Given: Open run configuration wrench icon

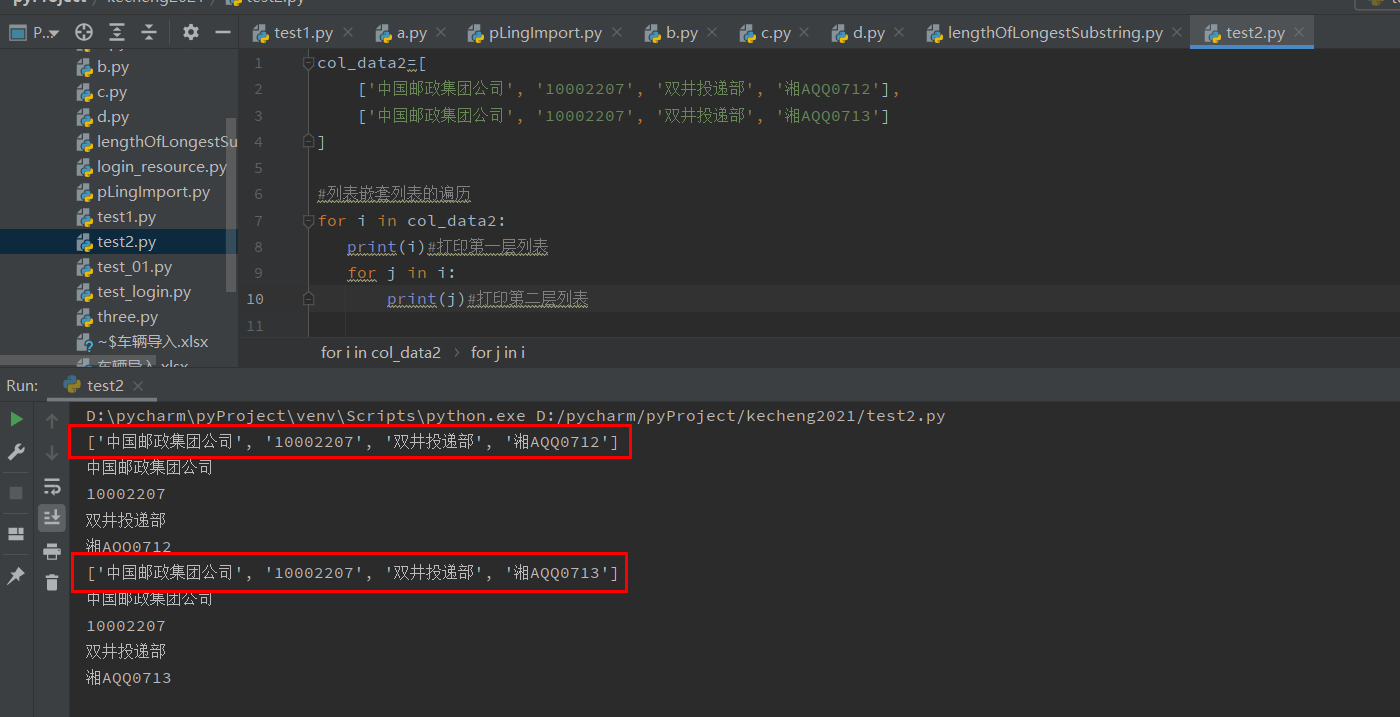Looking at the screenshot, I should (16, 452).
